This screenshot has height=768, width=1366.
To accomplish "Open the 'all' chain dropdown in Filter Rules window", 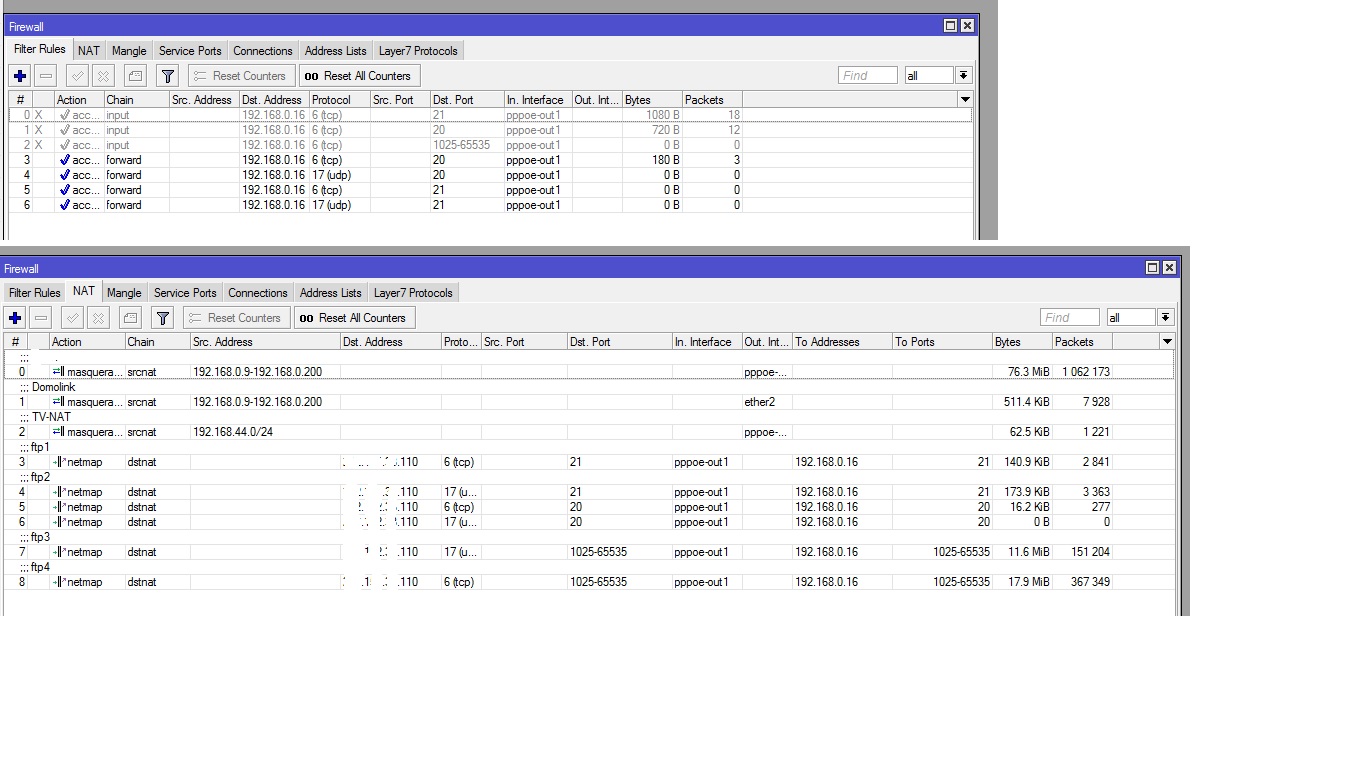I will (x=963, y=76).
